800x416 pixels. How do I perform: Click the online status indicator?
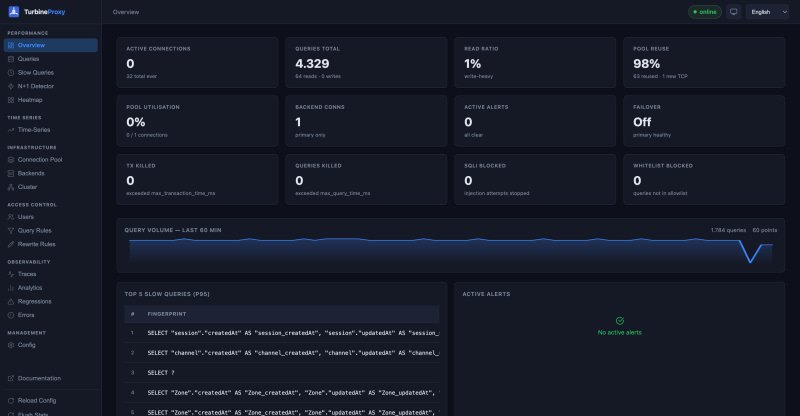coord(705,12)
